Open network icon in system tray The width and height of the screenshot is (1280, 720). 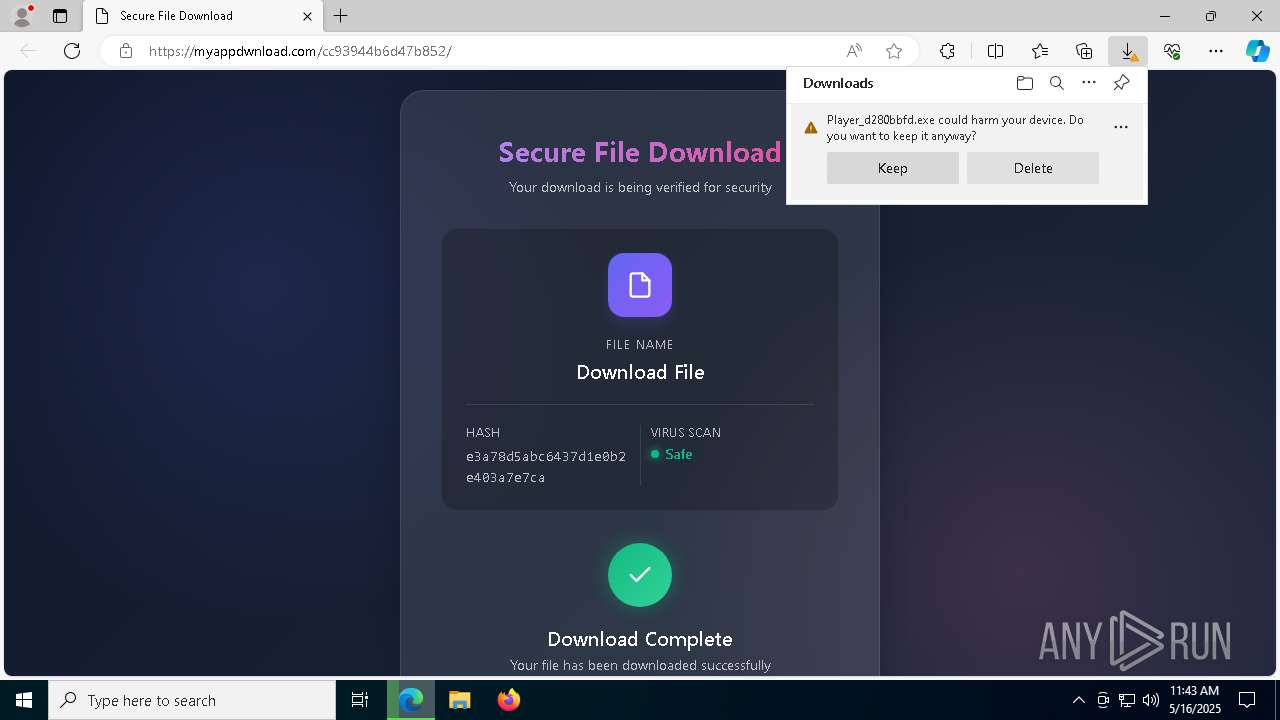[x=1127, y=700]
